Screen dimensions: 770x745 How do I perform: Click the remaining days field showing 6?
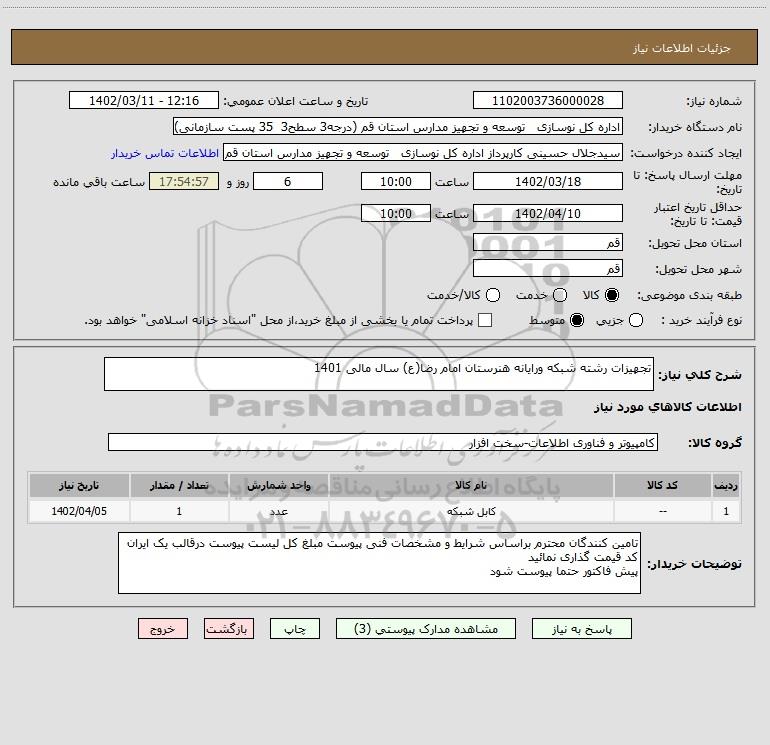pyautogui.click(x=288, y=181)
